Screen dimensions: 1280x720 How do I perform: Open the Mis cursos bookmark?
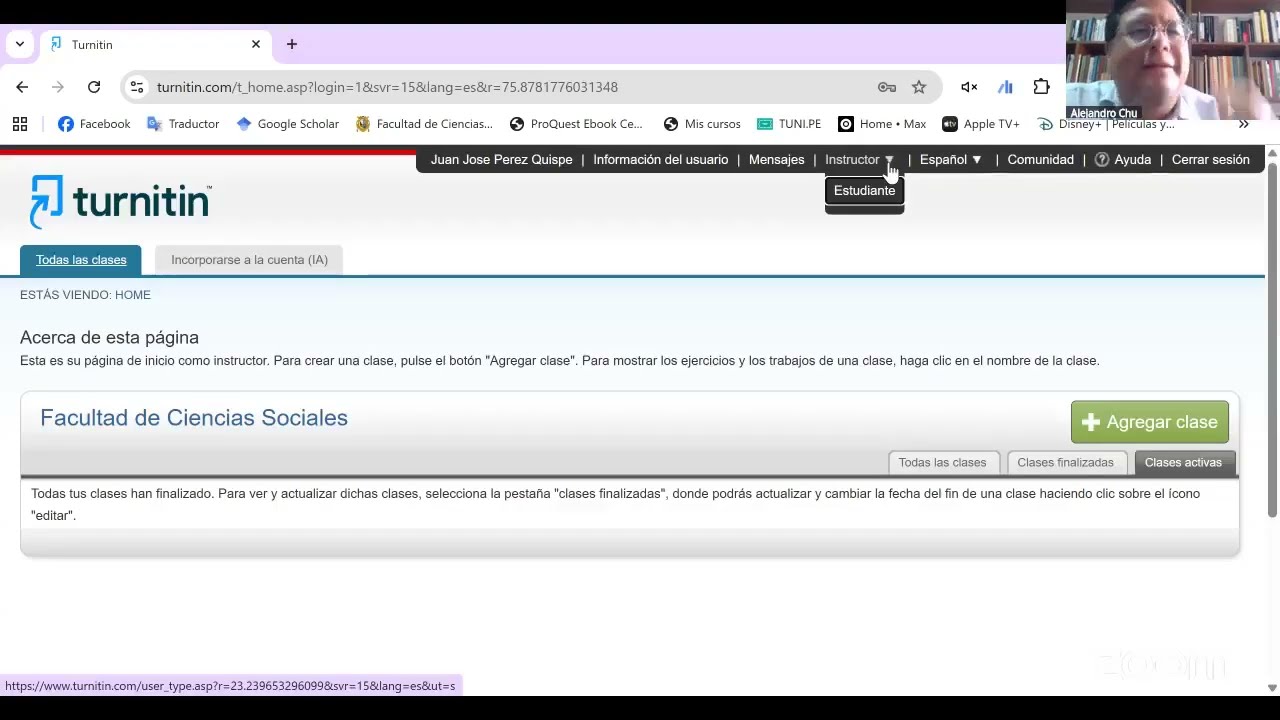[702, 124]
